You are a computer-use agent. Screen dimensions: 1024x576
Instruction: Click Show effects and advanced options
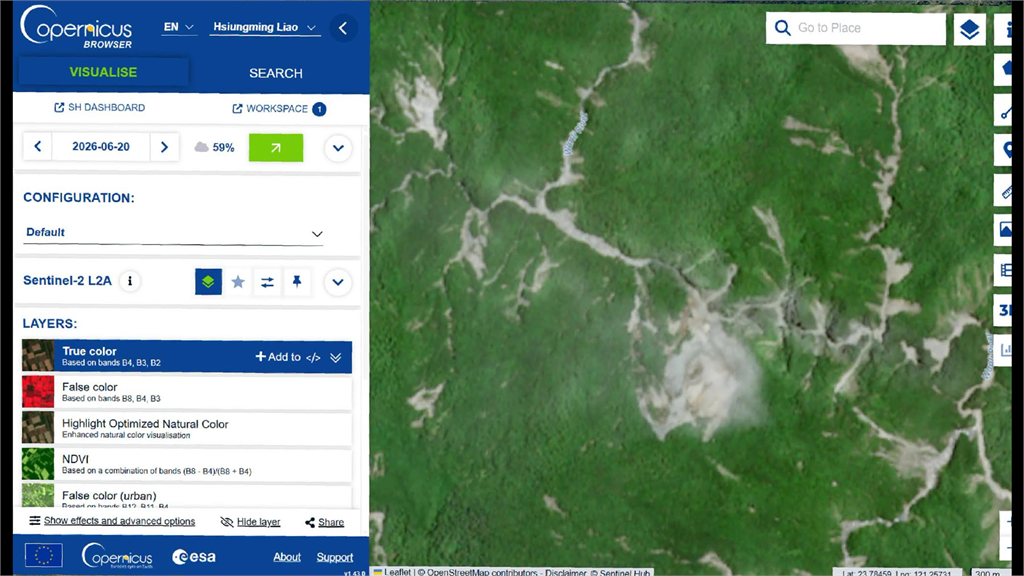[112, 521]
